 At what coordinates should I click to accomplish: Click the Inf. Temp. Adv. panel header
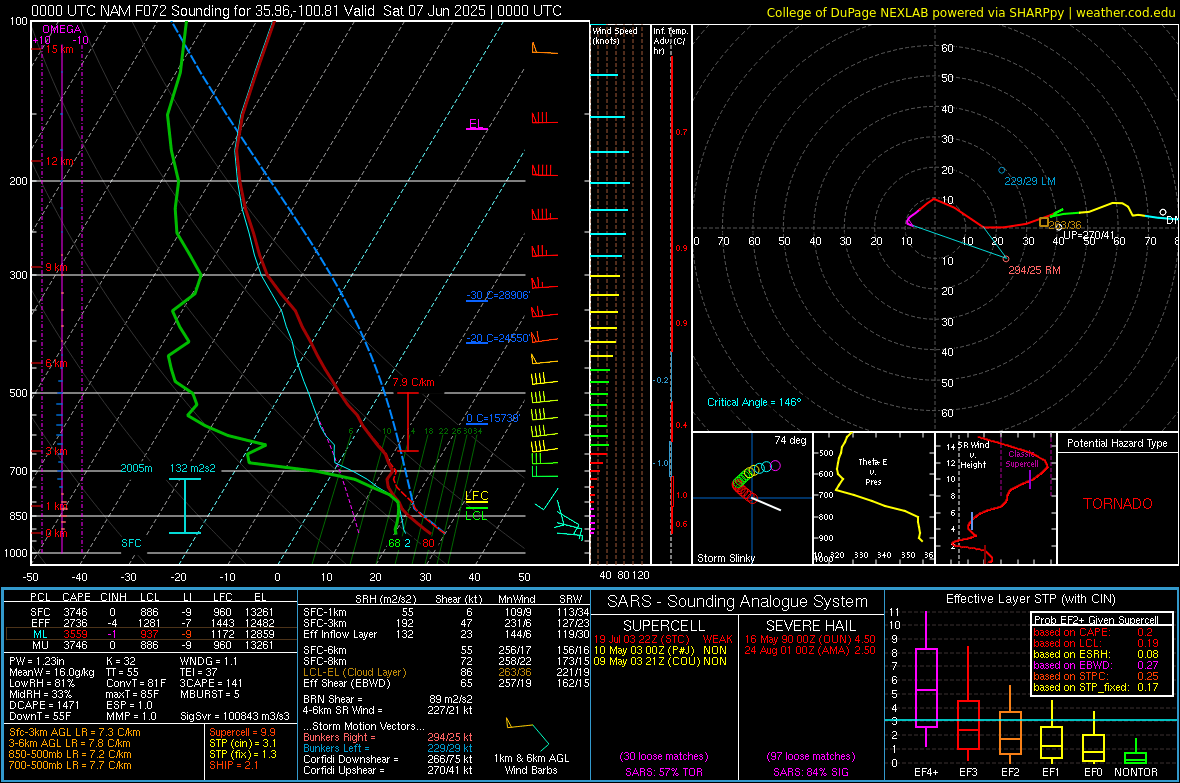(x=670, y=41)
